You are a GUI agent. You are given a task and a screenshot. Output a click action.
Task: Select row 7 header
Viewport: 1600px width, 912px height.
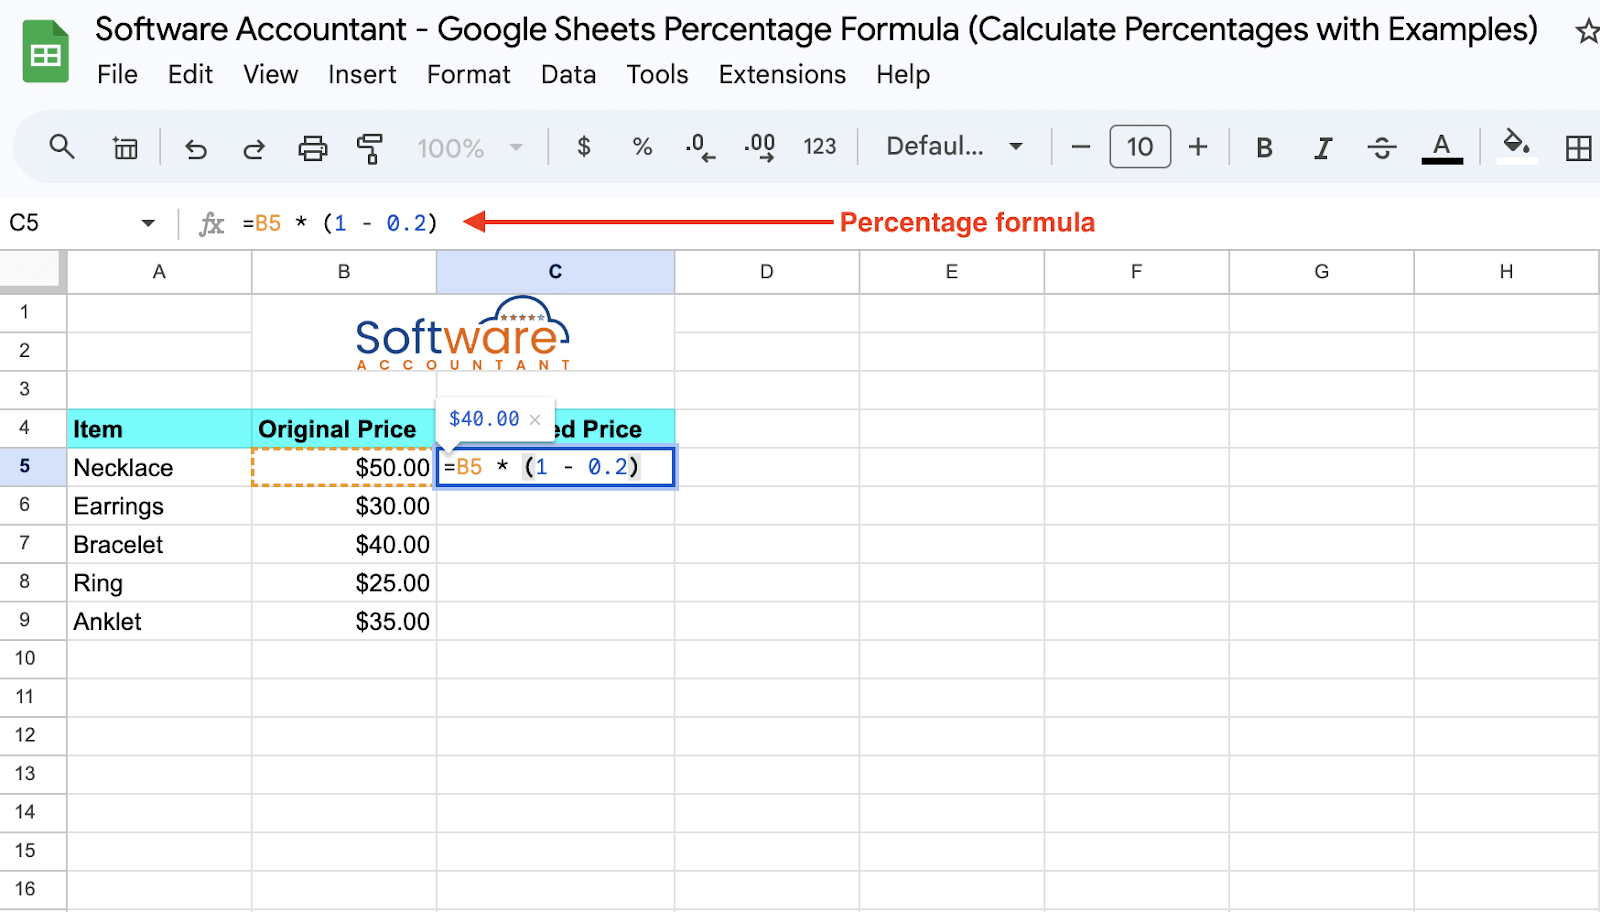point(33,544)
